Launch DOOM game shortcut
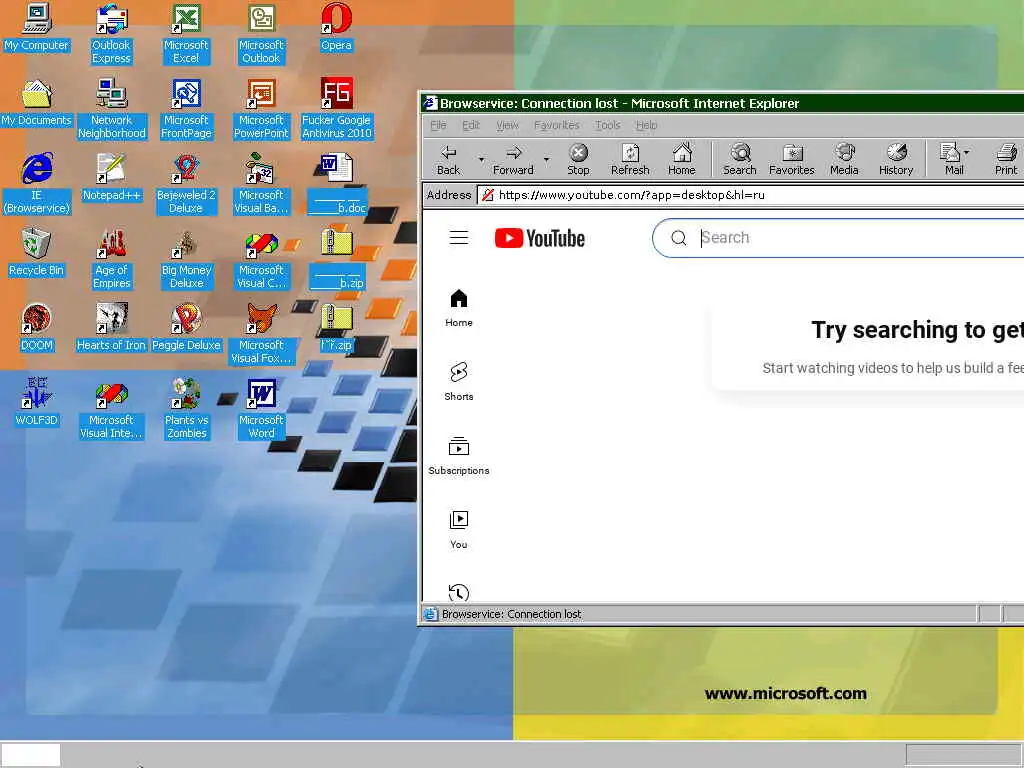 [37, 327]
